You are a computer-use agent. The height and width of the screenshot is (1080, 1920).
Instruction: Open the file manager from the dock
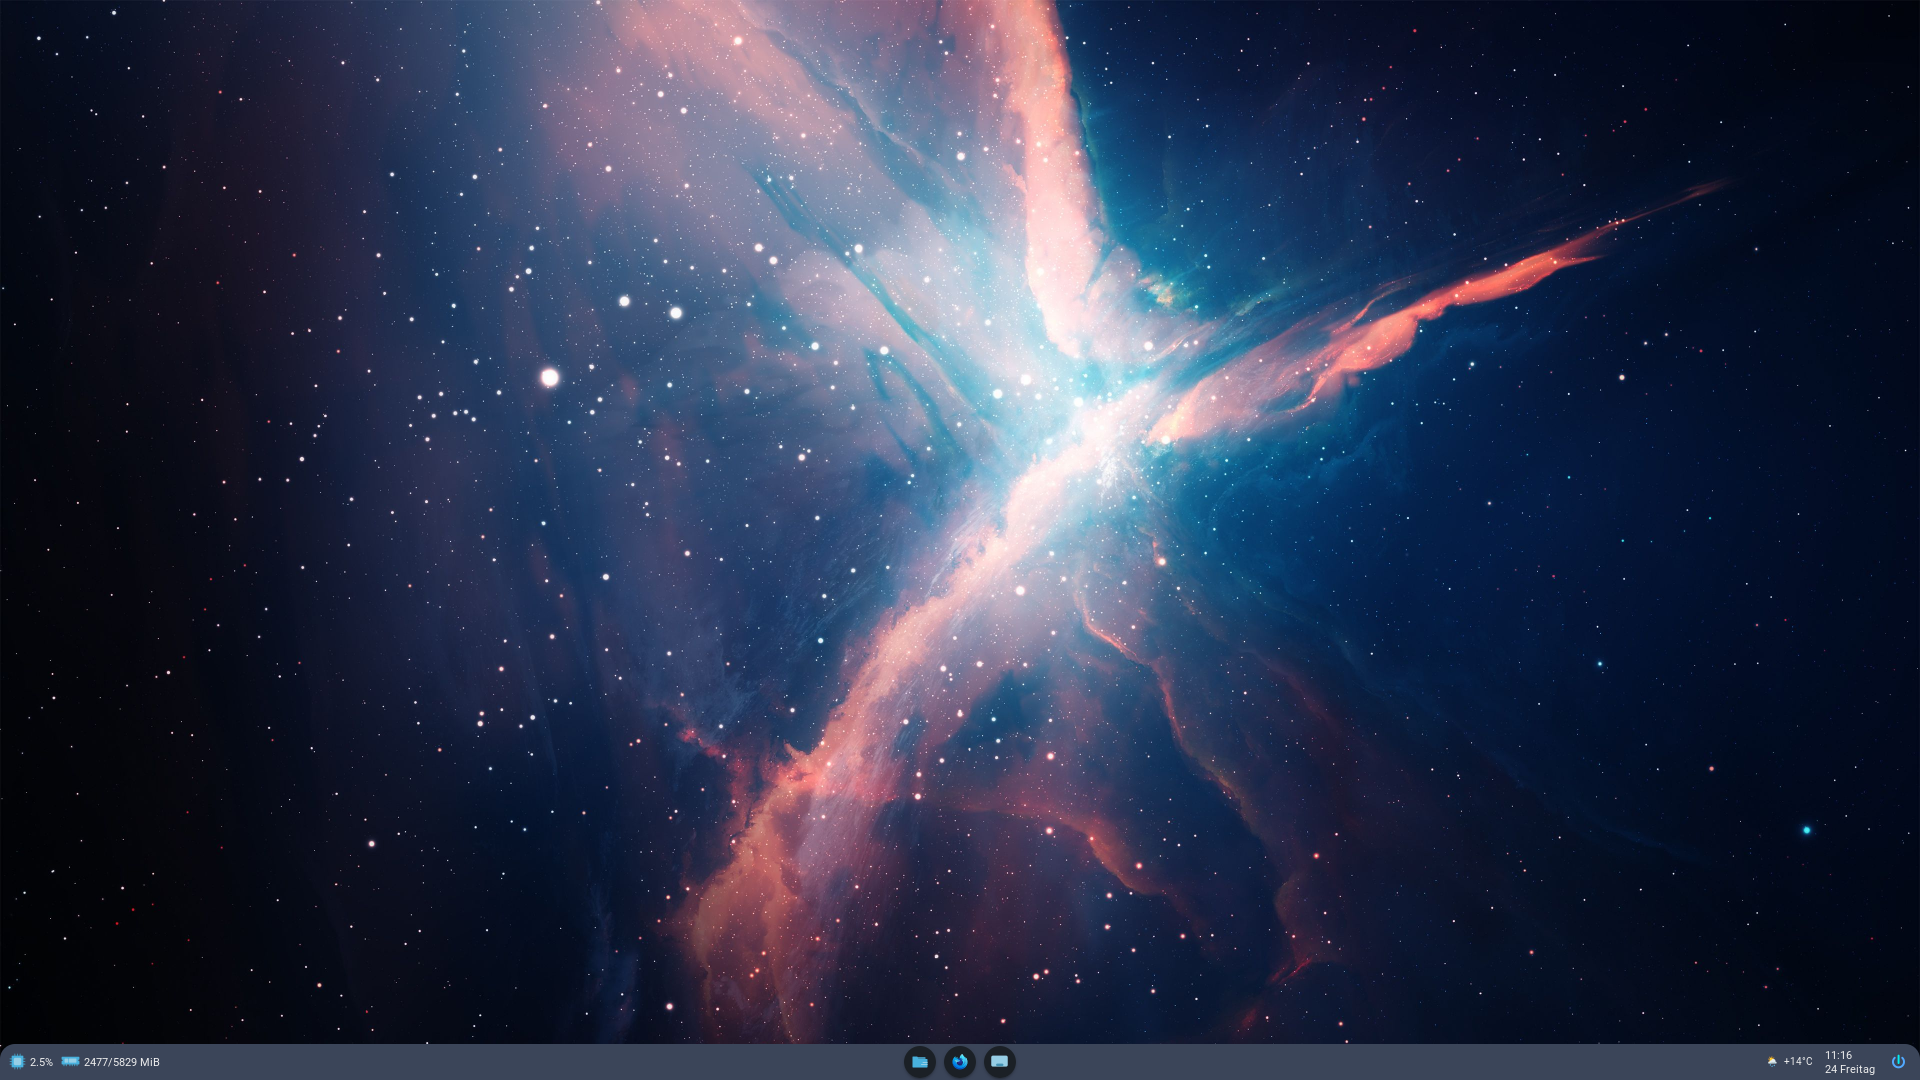coord(919,1062)
